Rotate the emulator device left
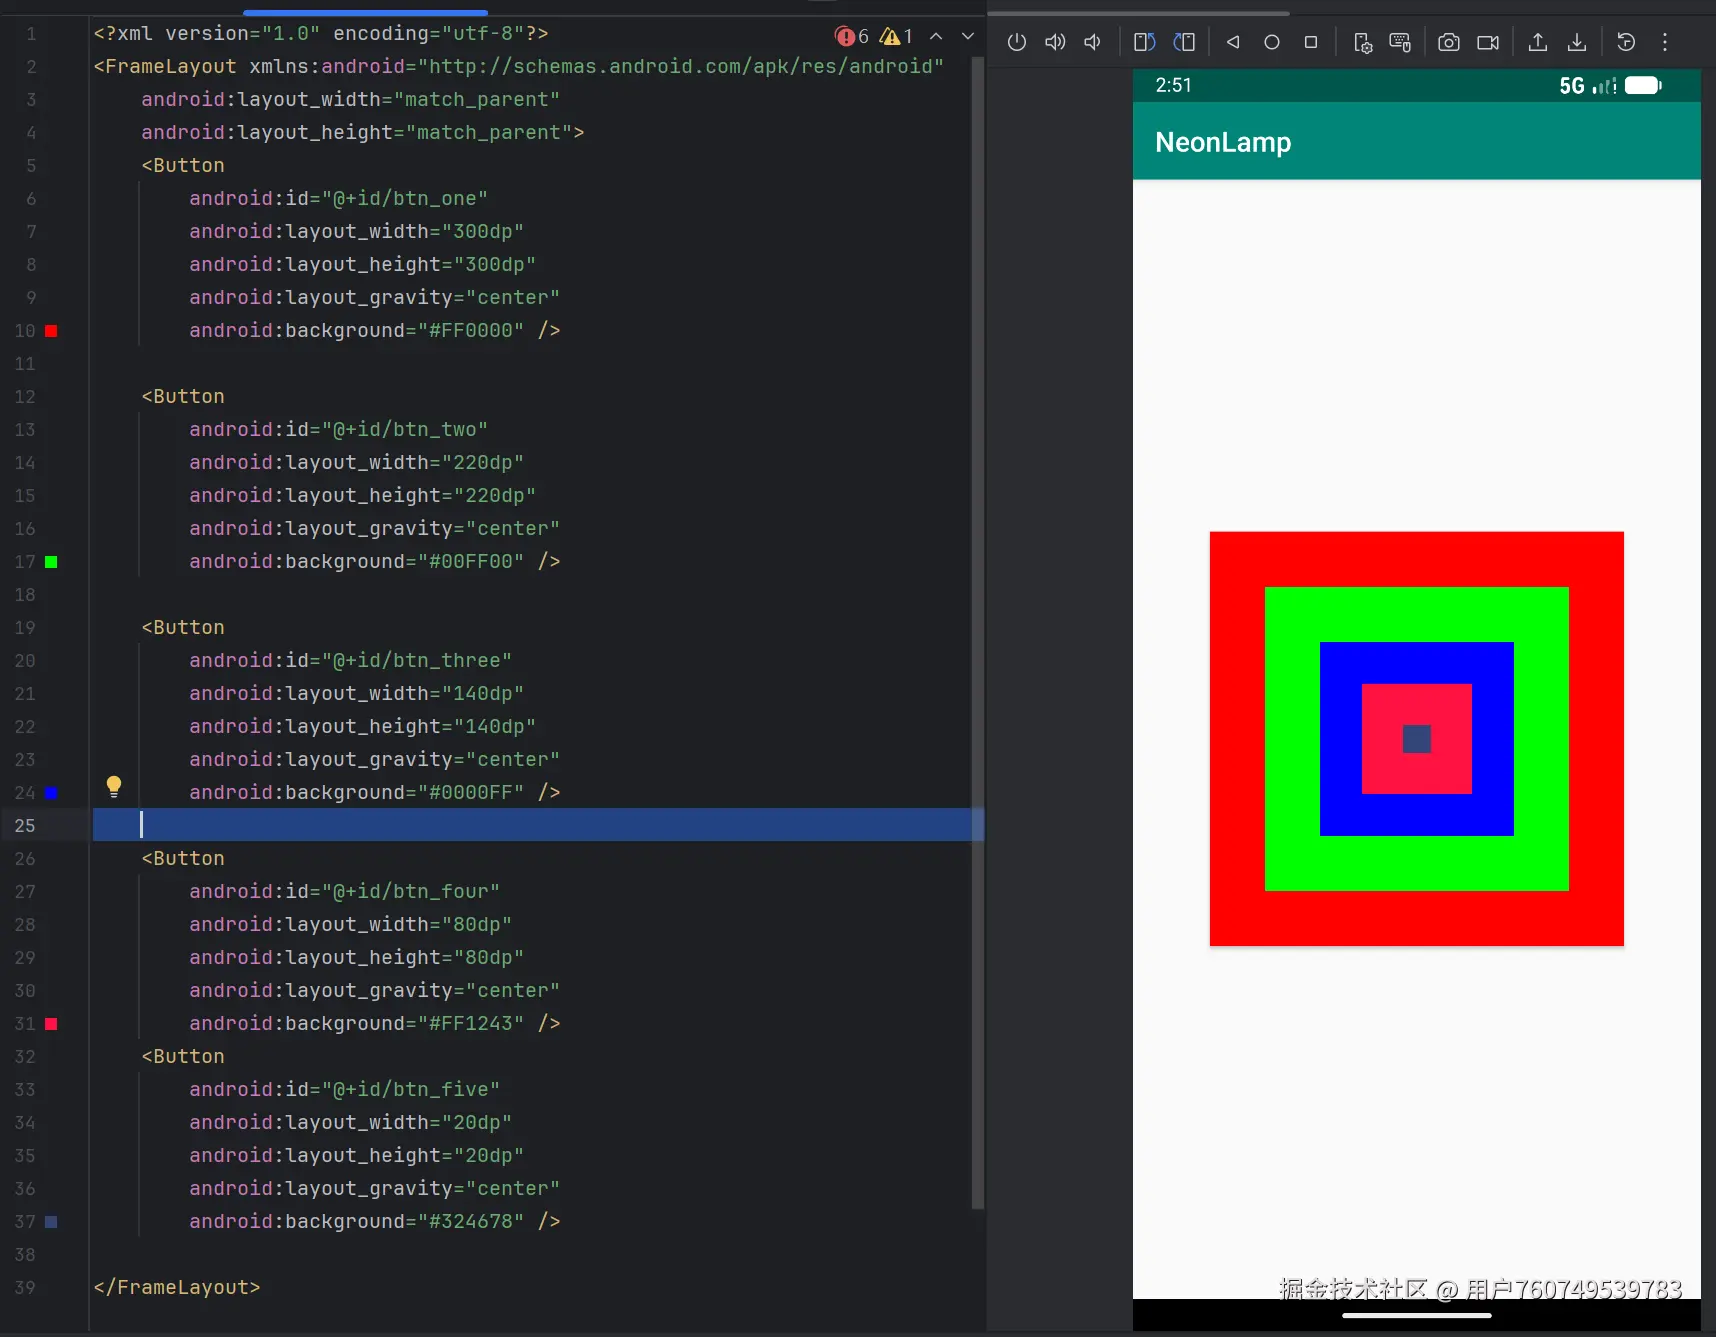 coord(1144,42)
